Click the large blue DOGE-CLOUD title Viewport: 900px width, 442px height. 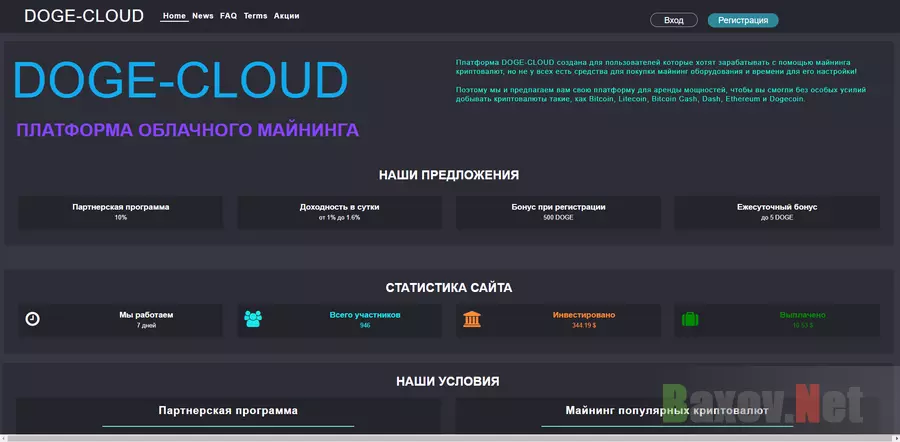point(181,80)
